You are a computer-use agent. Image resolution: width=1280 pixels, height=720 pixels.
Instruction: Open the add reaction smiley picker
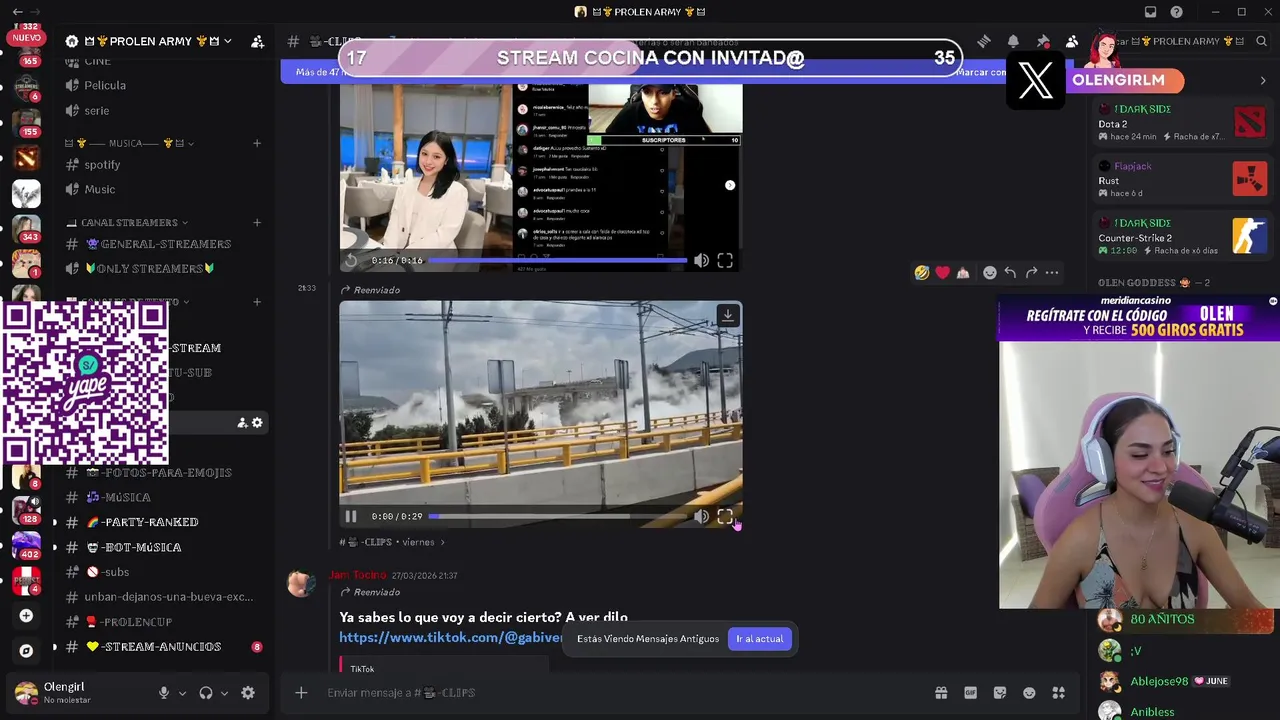(x=990, y=272)
